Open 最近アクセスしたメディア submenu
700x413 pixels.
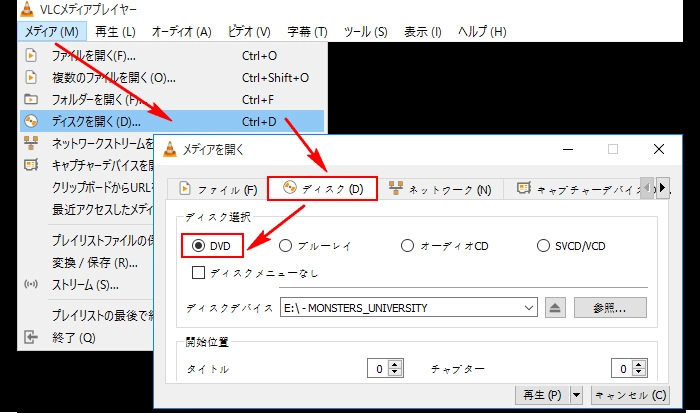click(103, 209)
